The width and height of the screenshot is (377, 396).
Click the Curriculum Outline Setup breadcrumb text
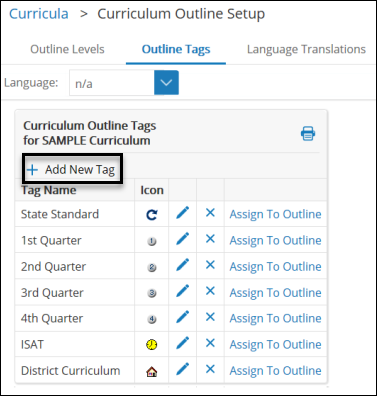[181, 14]
